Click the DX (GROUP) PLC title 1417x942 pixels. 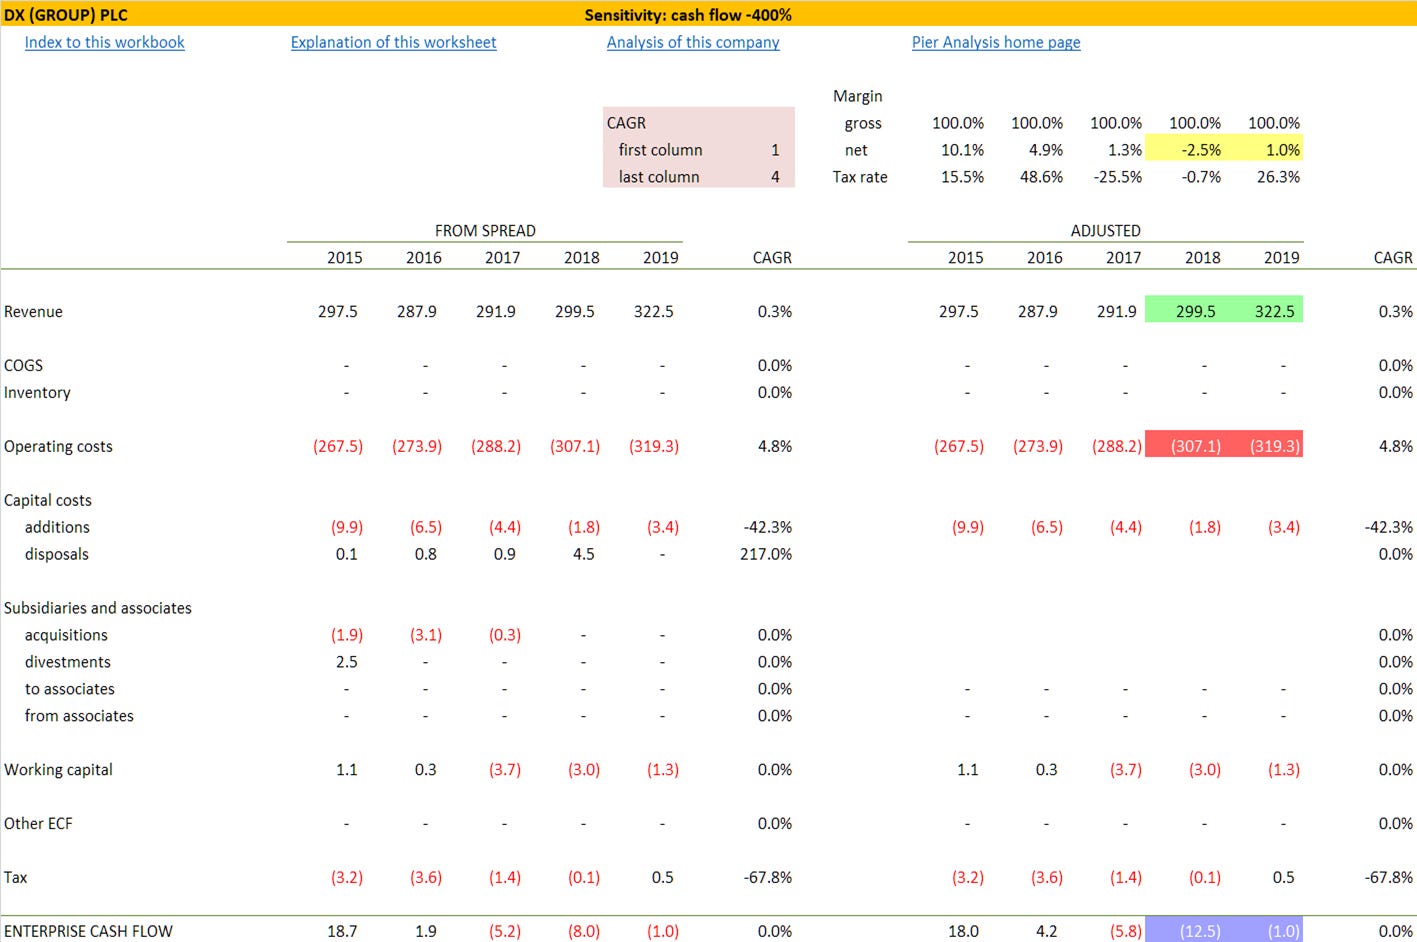point(66,15)
